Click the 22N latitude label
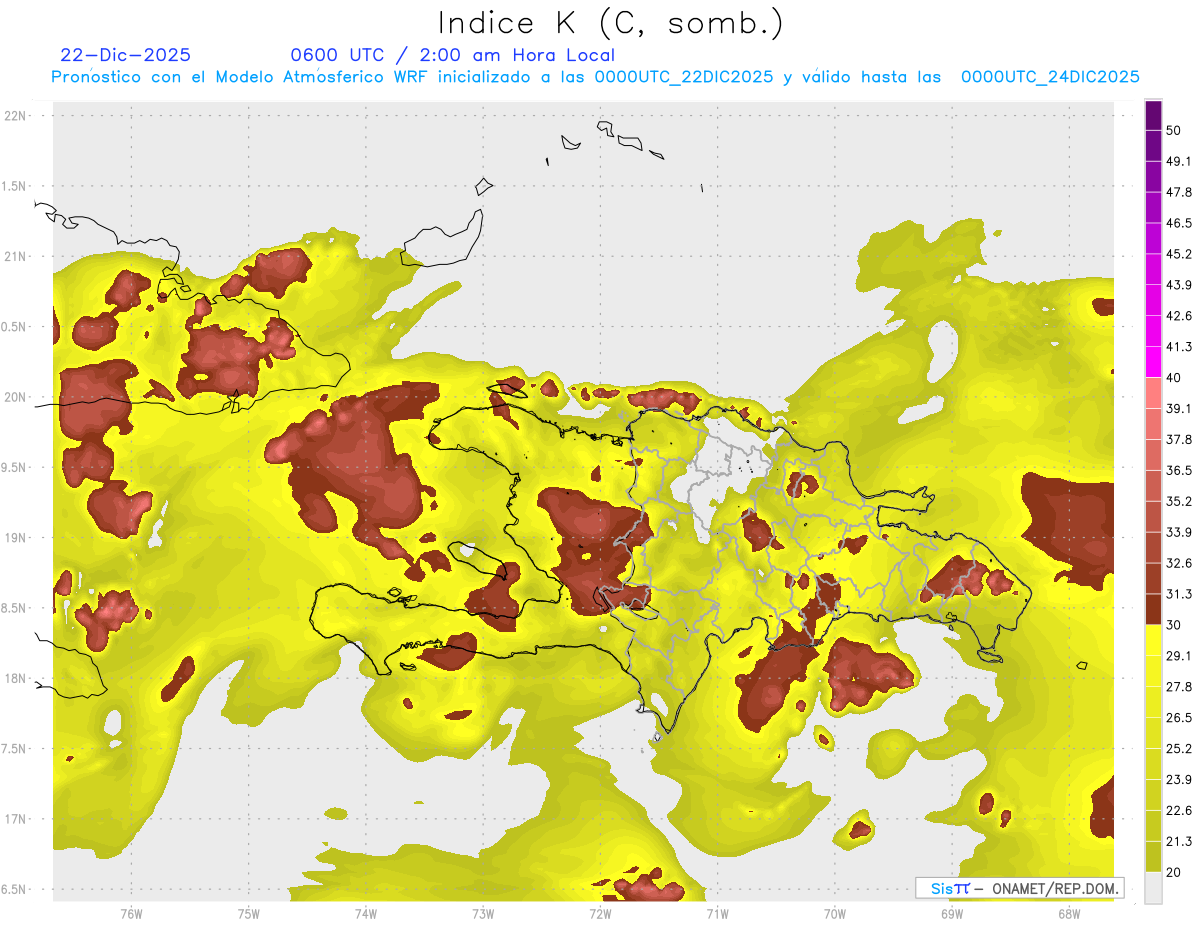1200x927 pixels. point(17,115)
